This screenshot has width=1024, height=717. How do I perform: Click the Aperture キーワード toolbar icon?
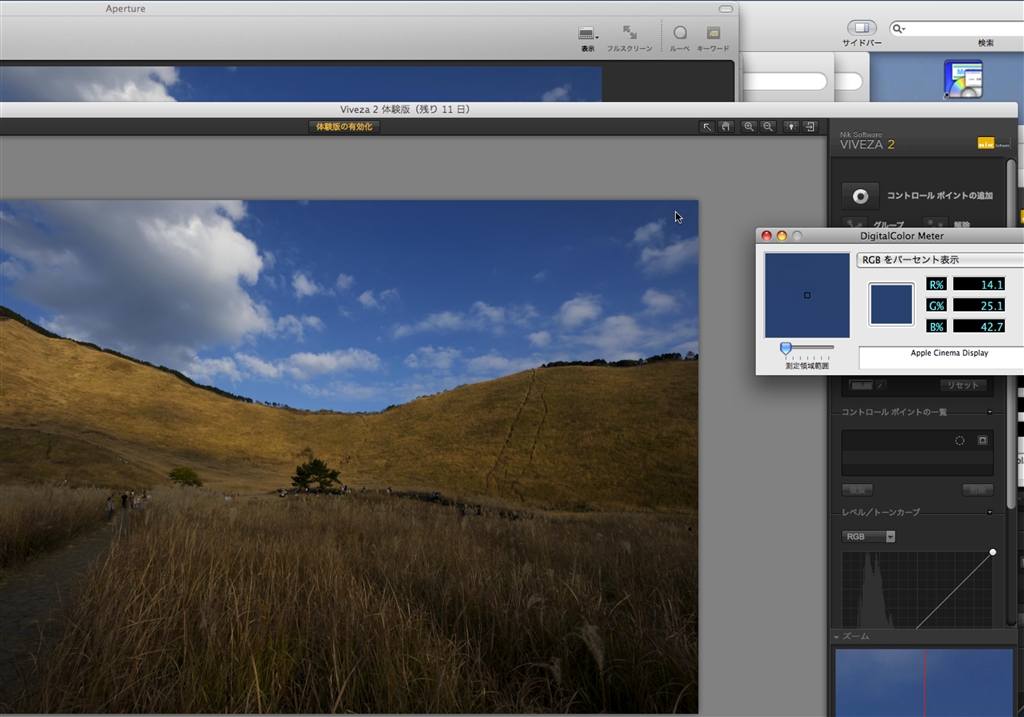pyautogui.click(x=713, y=33)
